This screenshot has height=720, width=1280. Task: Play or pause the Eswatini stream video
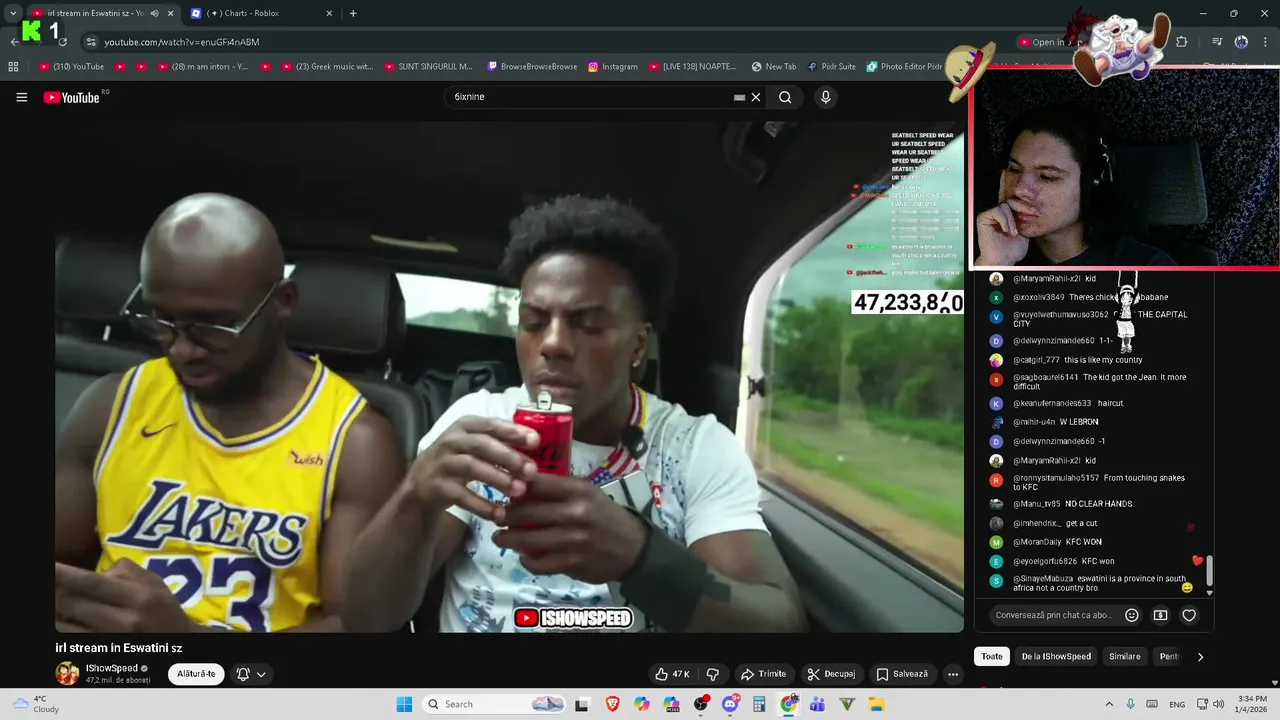tap(509, 377)
